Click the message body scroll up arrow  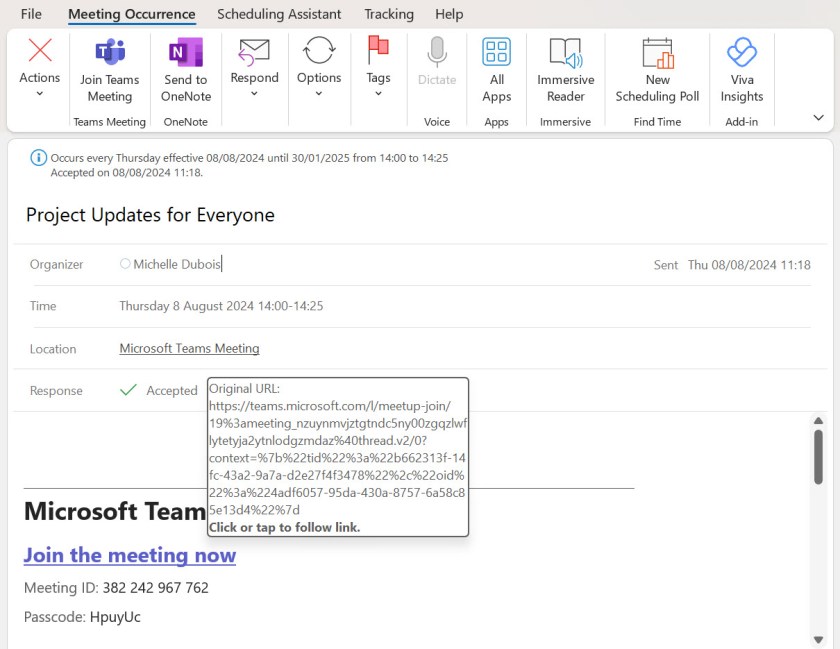coord(818,421)
